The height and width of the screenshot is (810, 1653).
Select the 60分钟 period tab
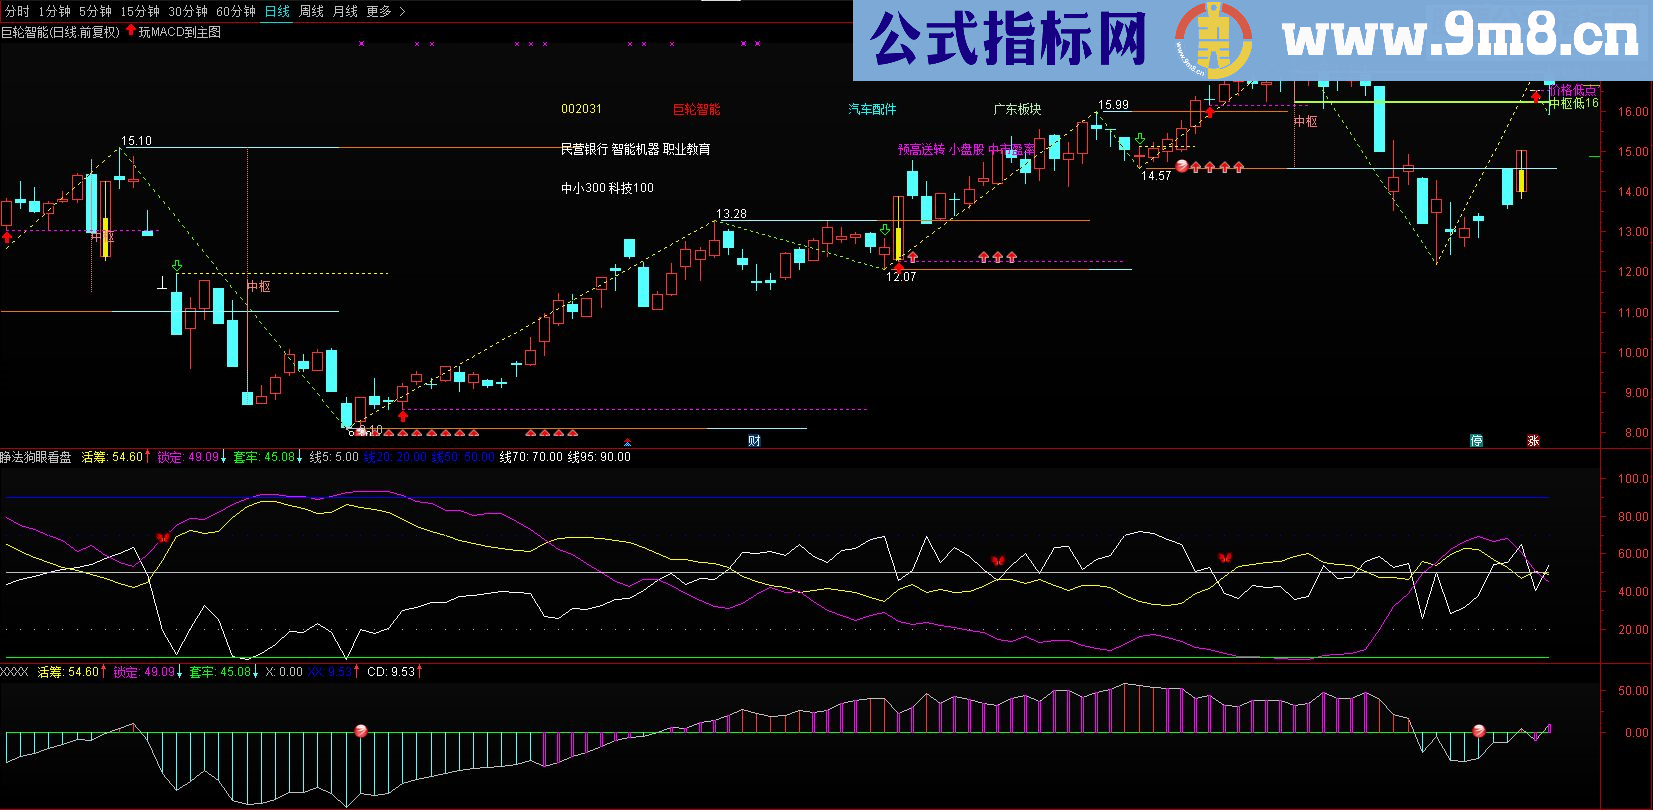[x=236, y=11]
